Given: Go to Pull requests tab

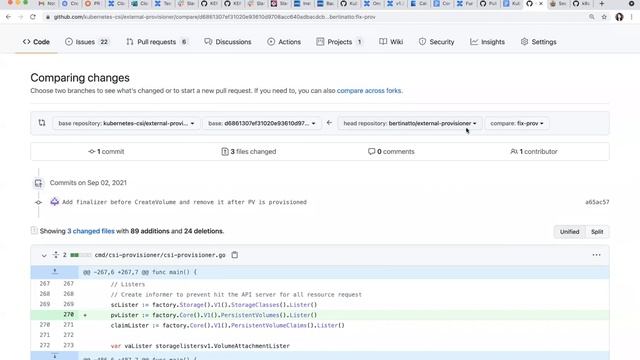Looking at the screenshot, I should (x=157, y=42).
